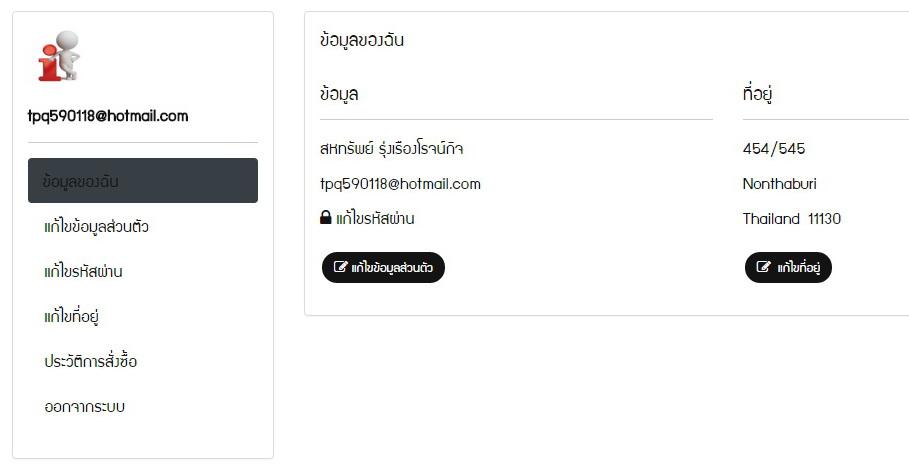View ประวัติการสั่งซื้อ order history
This screenshot has height=471, width=909.
tap(90, 361)
